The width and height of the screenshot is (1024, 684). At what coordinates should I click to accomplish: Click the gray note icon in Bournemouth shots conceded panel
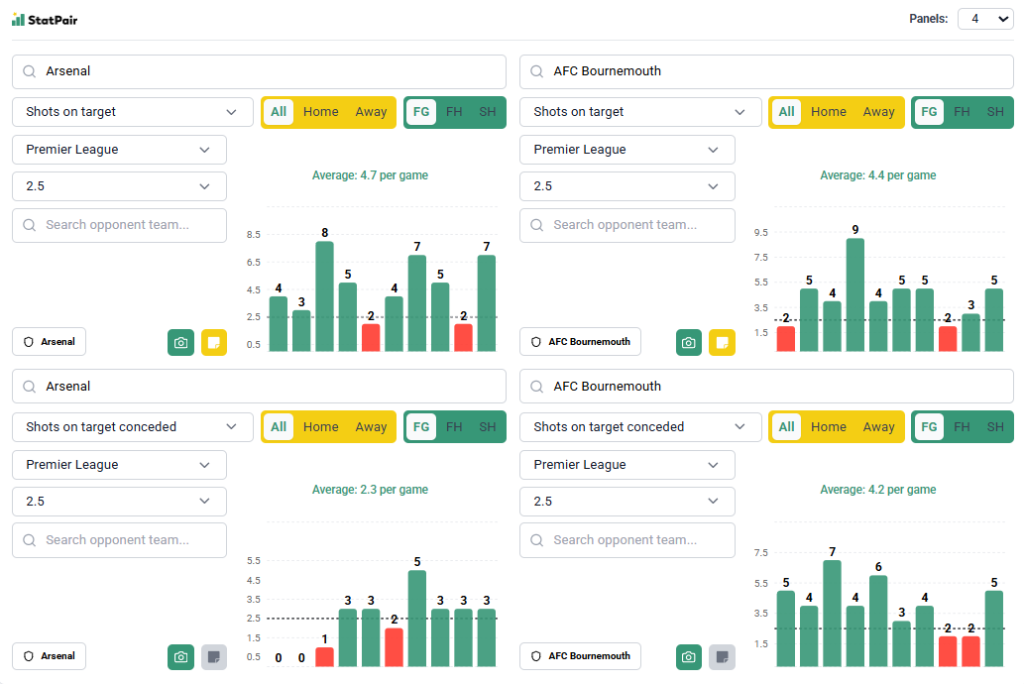pyautogui.click(x=722, y=657)
